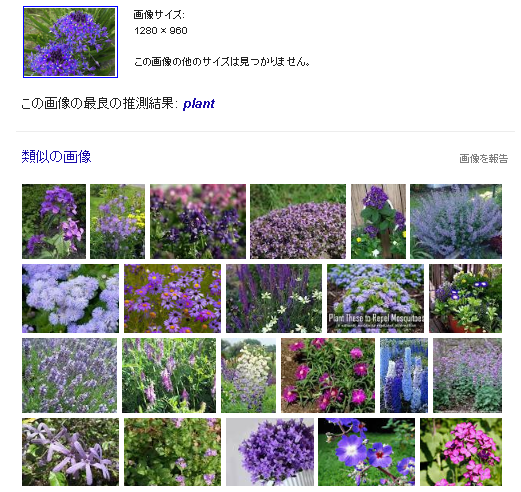Open the tall blue delphinium spikes image

(404, 375)
